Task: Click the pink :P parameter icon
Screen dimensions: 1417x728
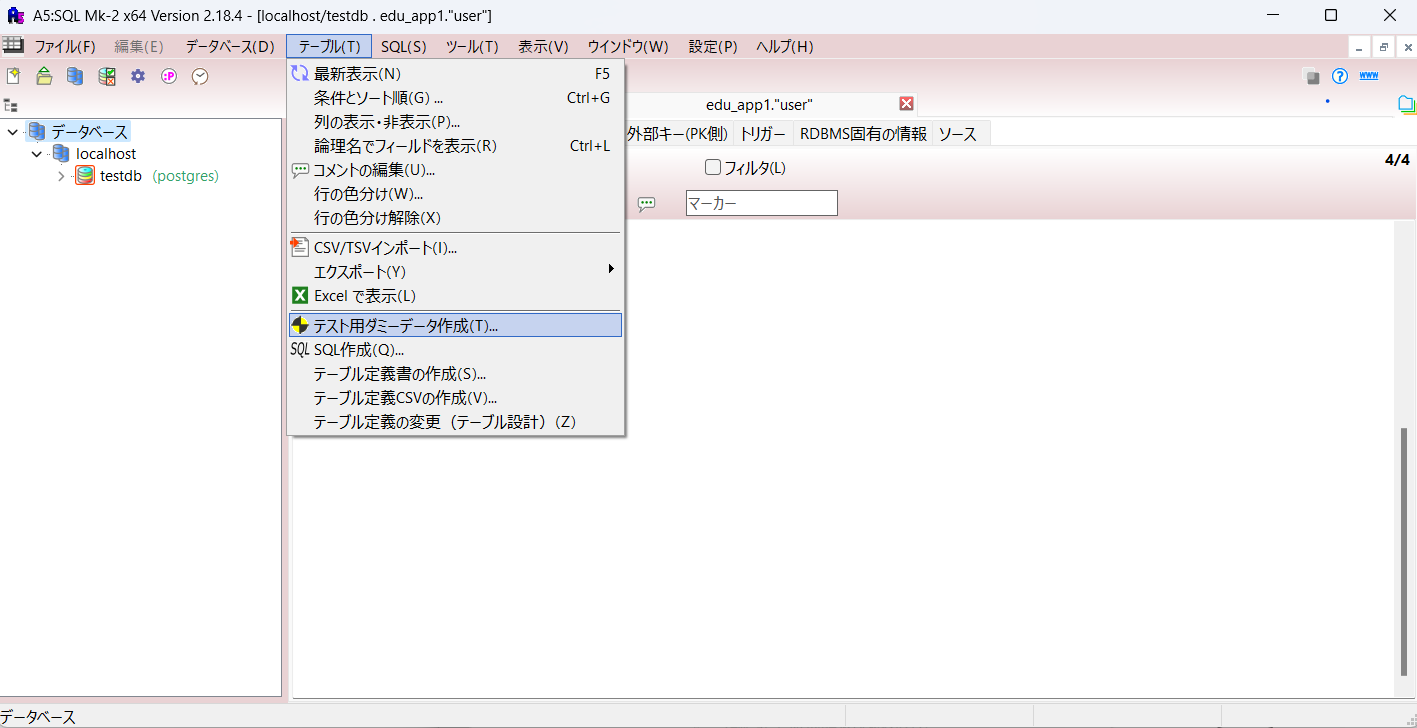Action: (169, 76)
